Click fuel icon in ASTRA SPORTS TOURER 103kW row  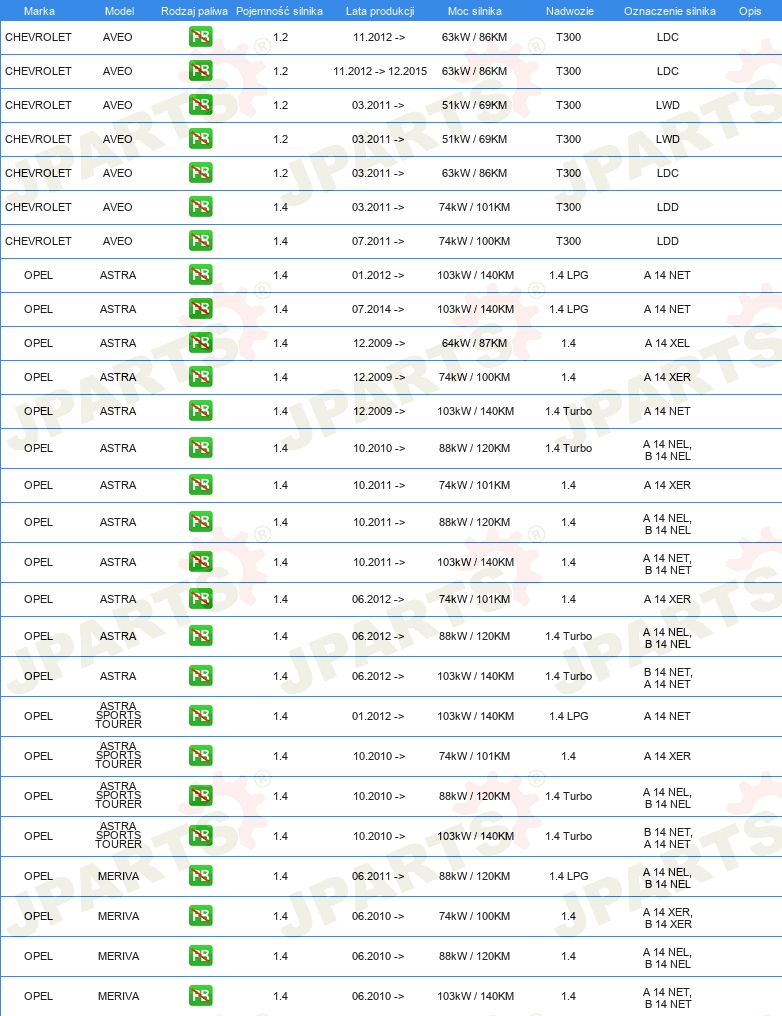click(x=201, y=836)
